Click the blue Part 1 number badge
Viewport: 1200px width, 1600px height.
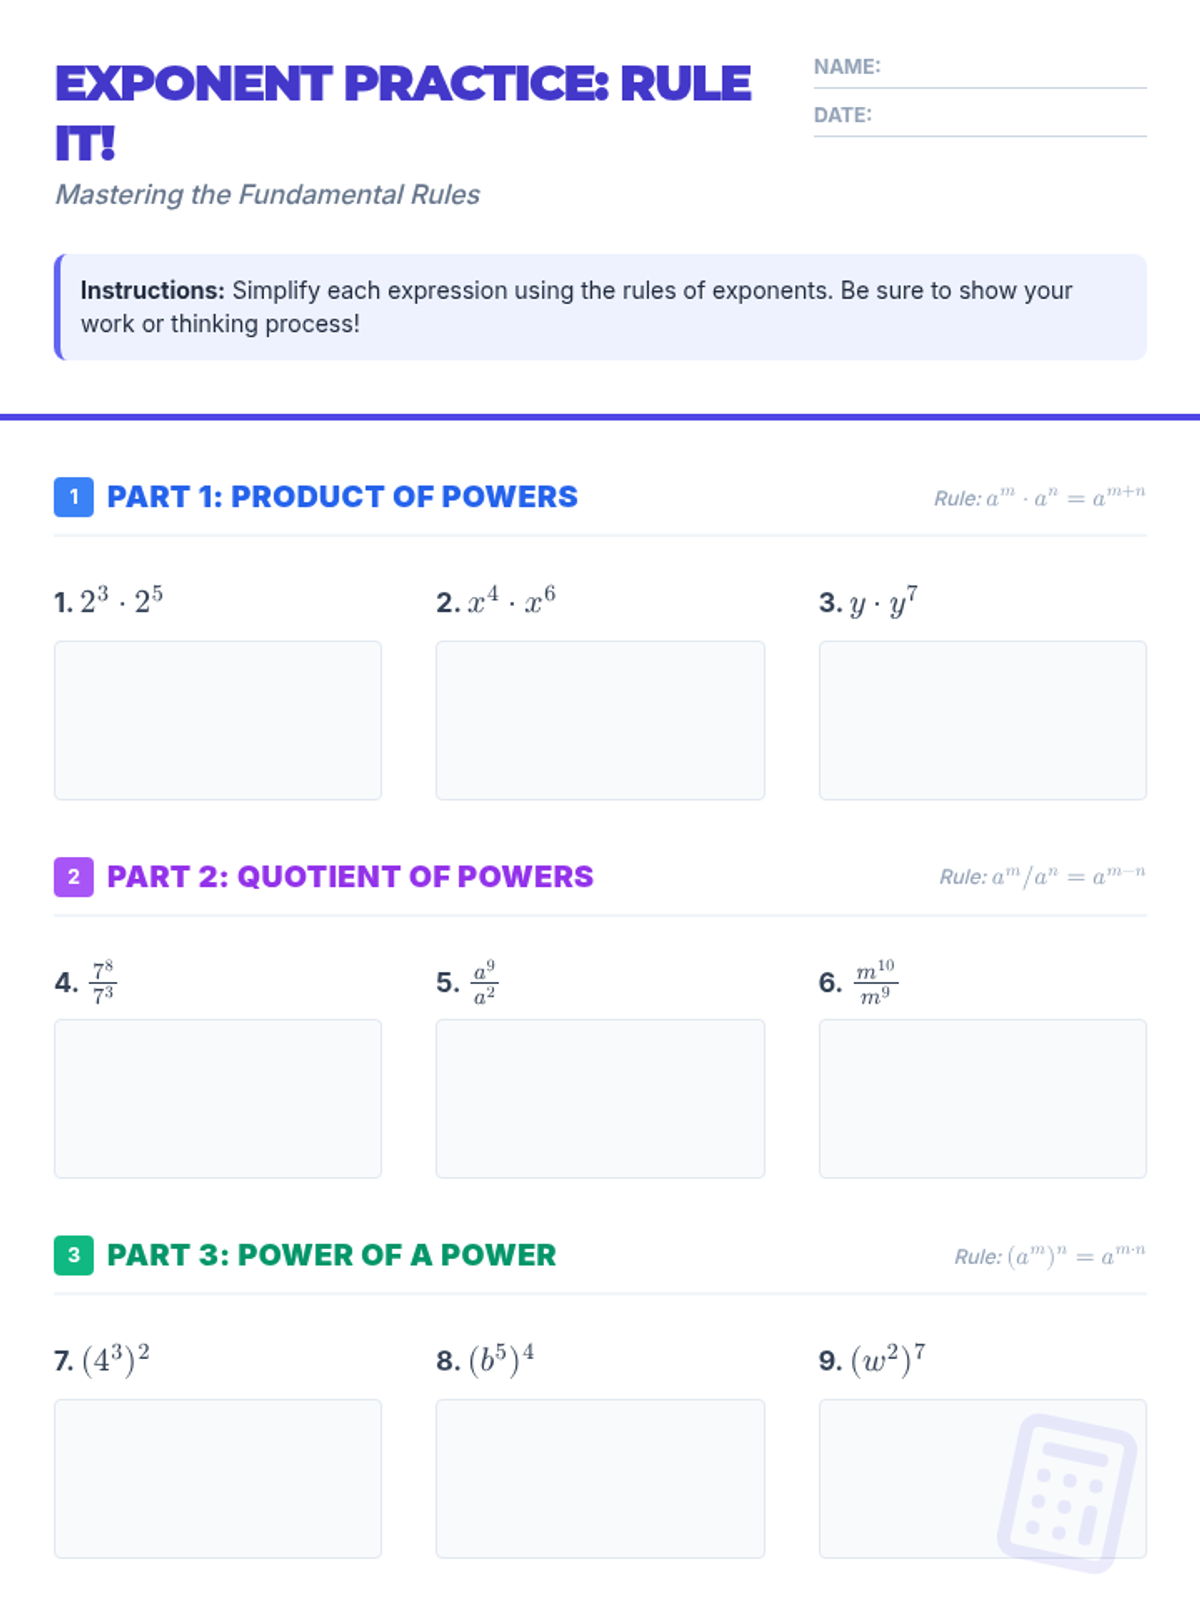coord(74,497)
